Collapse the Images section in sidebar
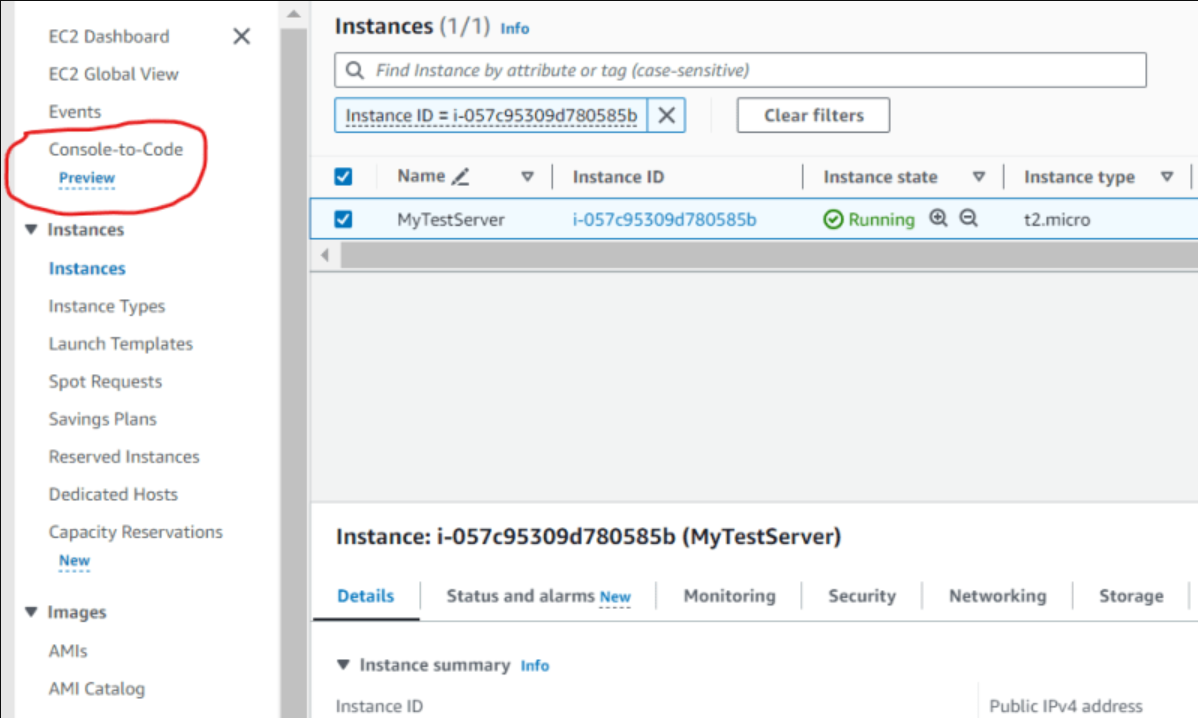 tap(32, 613)
